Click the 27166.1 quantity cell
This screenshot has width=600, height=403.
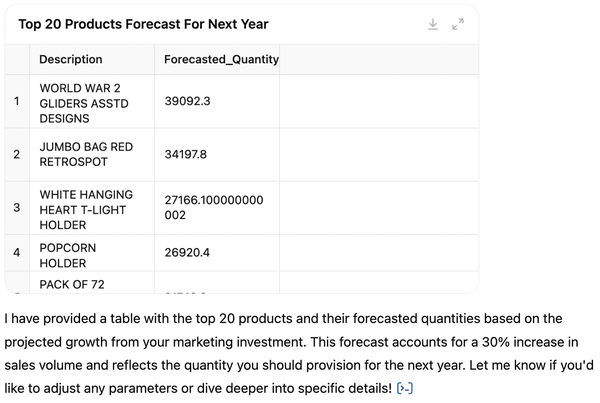coord(216,208)
